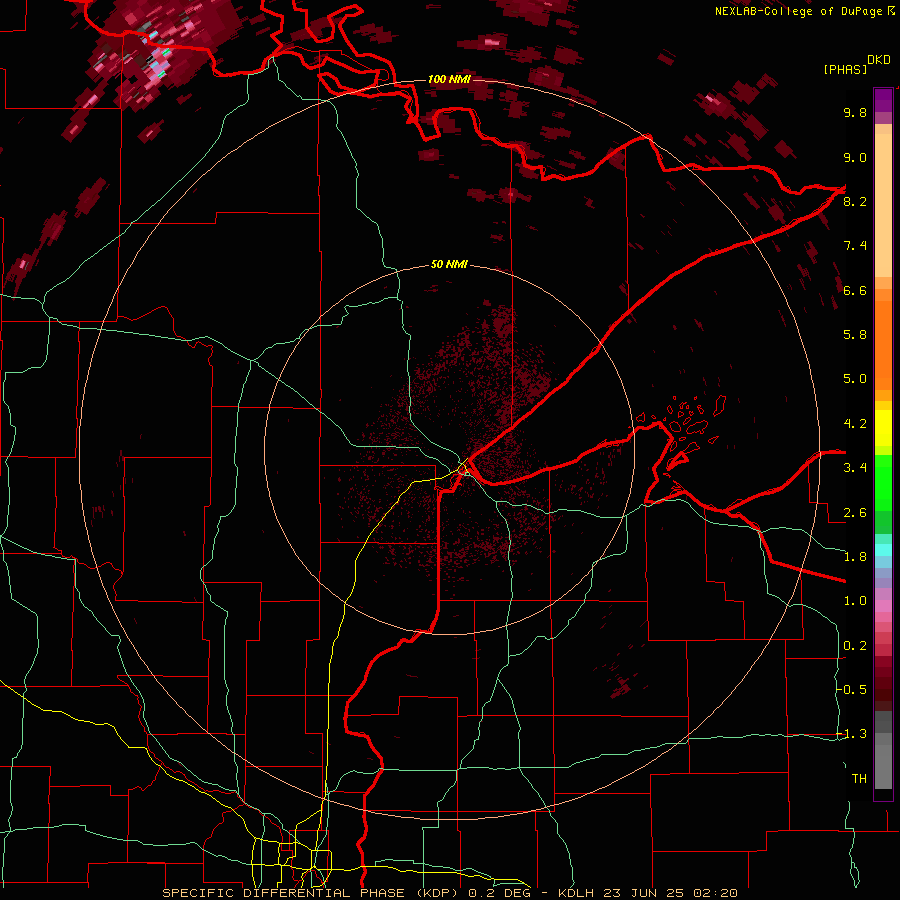Click the 8.2 scale value

click(855, 201)
